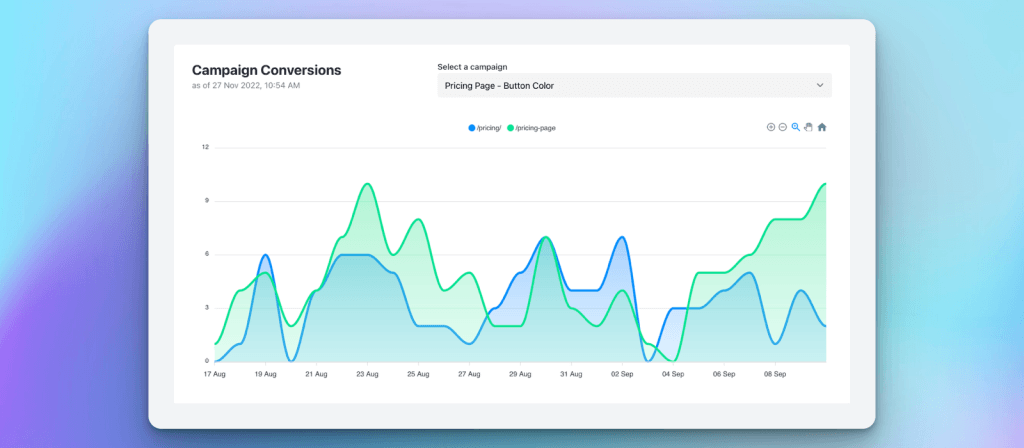
Task: Activate the selection zoom magnifier tool
Action: (795, 127)
